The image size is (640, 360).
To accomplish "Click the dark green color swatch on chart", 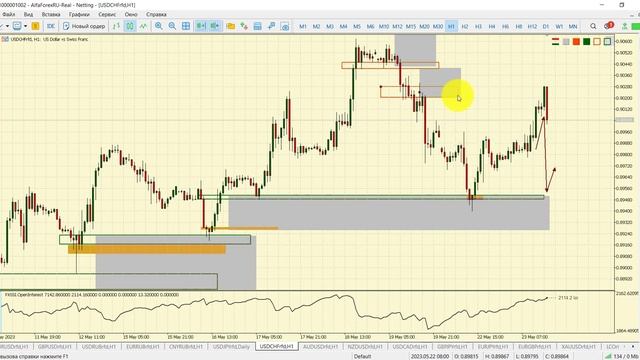I will [587, 41].
